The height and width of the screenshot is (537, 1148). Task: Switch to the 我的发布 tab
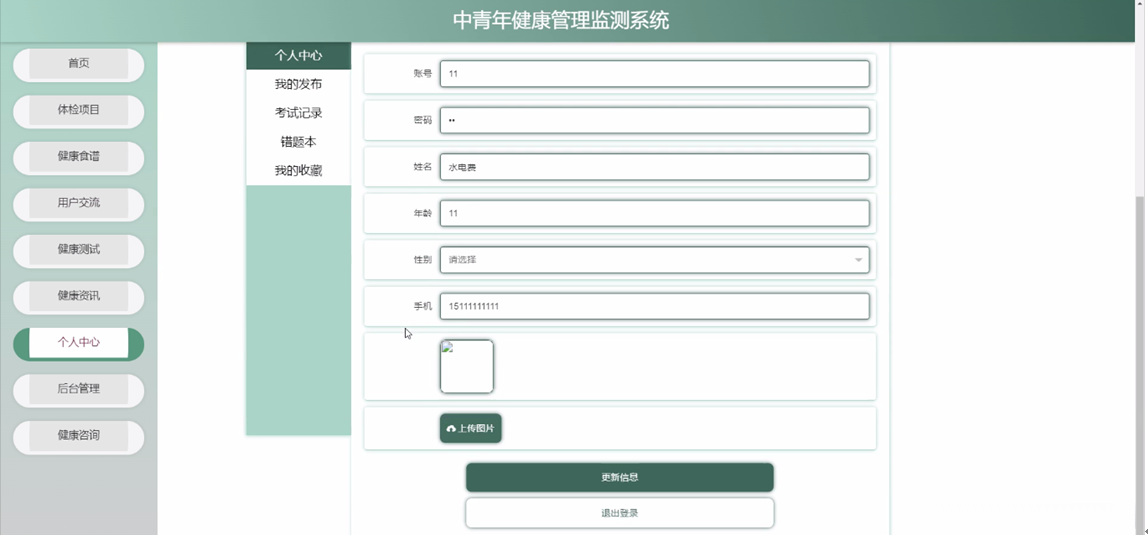299,84
